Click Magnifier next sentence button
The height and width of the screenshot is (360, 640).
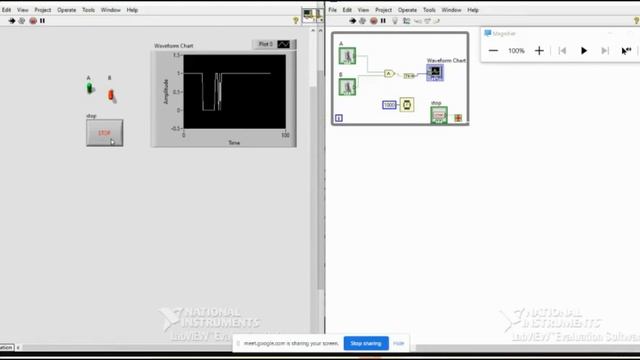605,51
